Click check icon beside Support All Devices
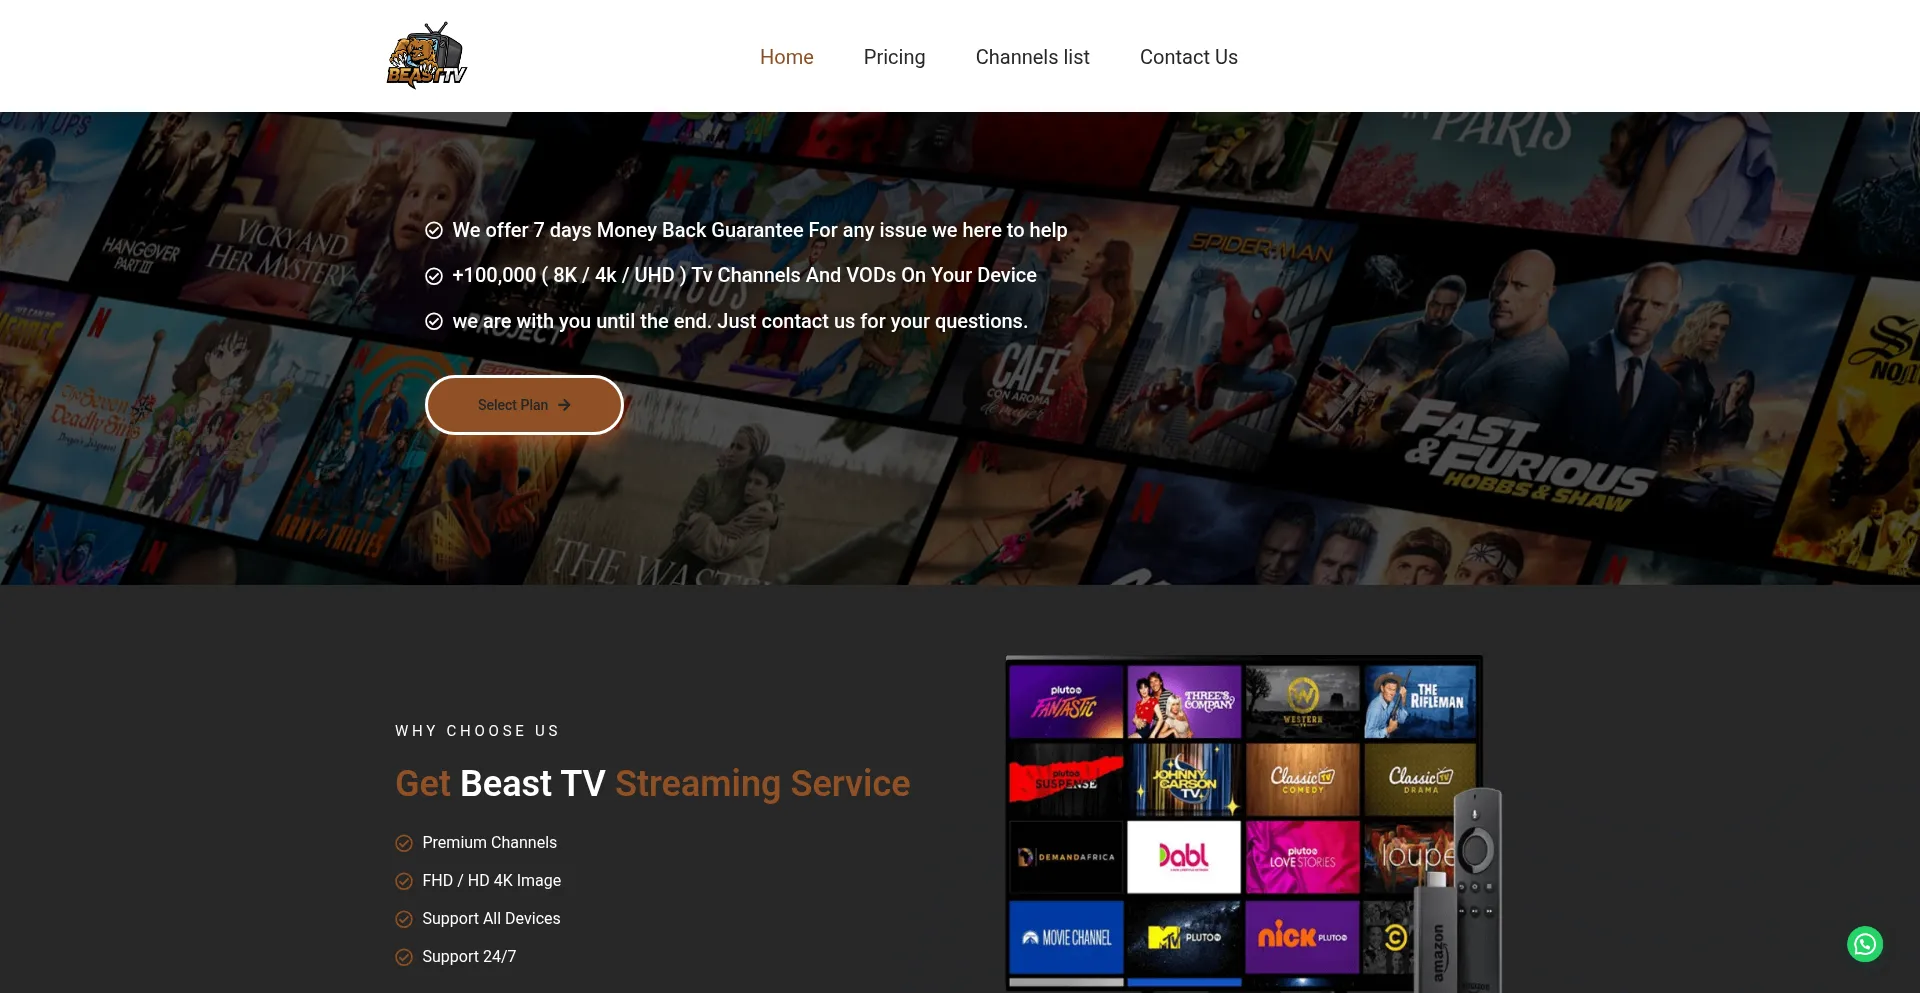This screenshot has width=1920, height=993. [x=404, y=919]
